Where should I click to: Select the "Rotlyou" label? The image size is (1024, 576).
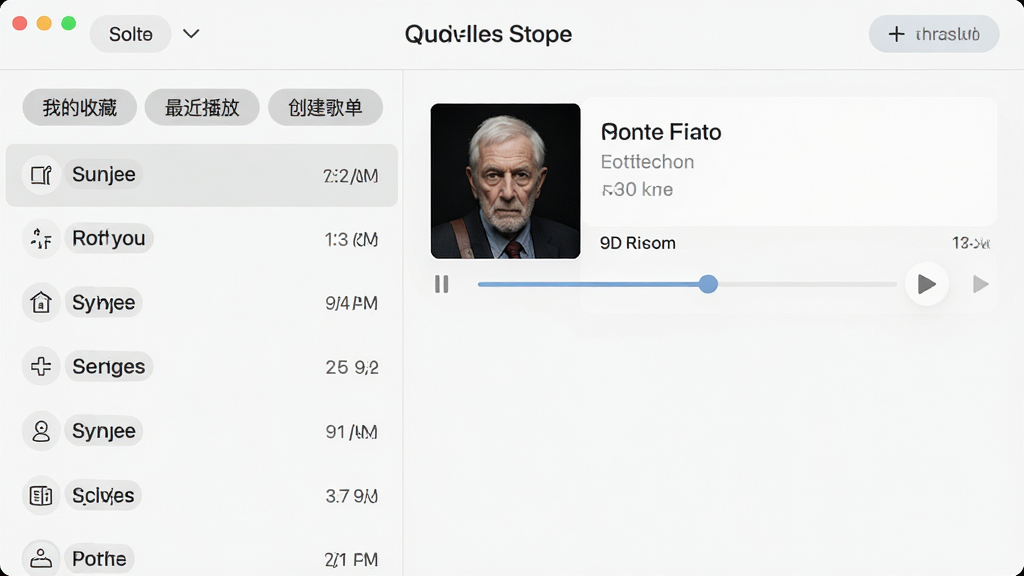click(108, 238)
